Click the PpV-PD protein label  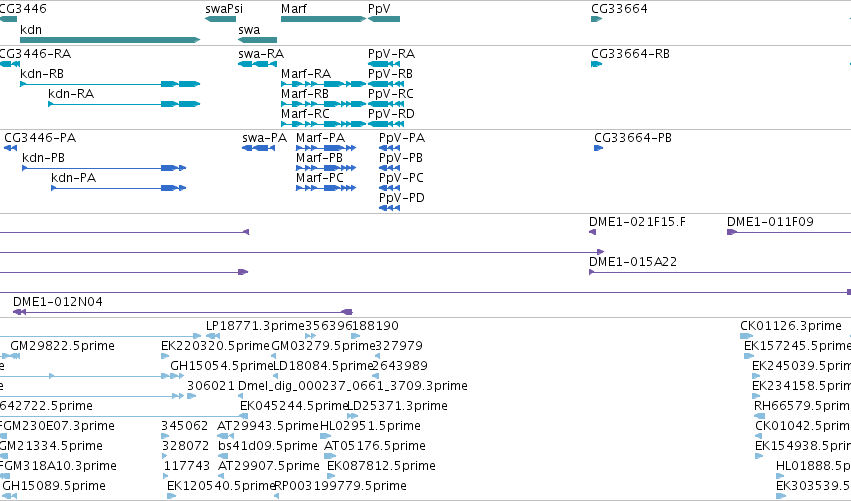(x=402, y=198)
